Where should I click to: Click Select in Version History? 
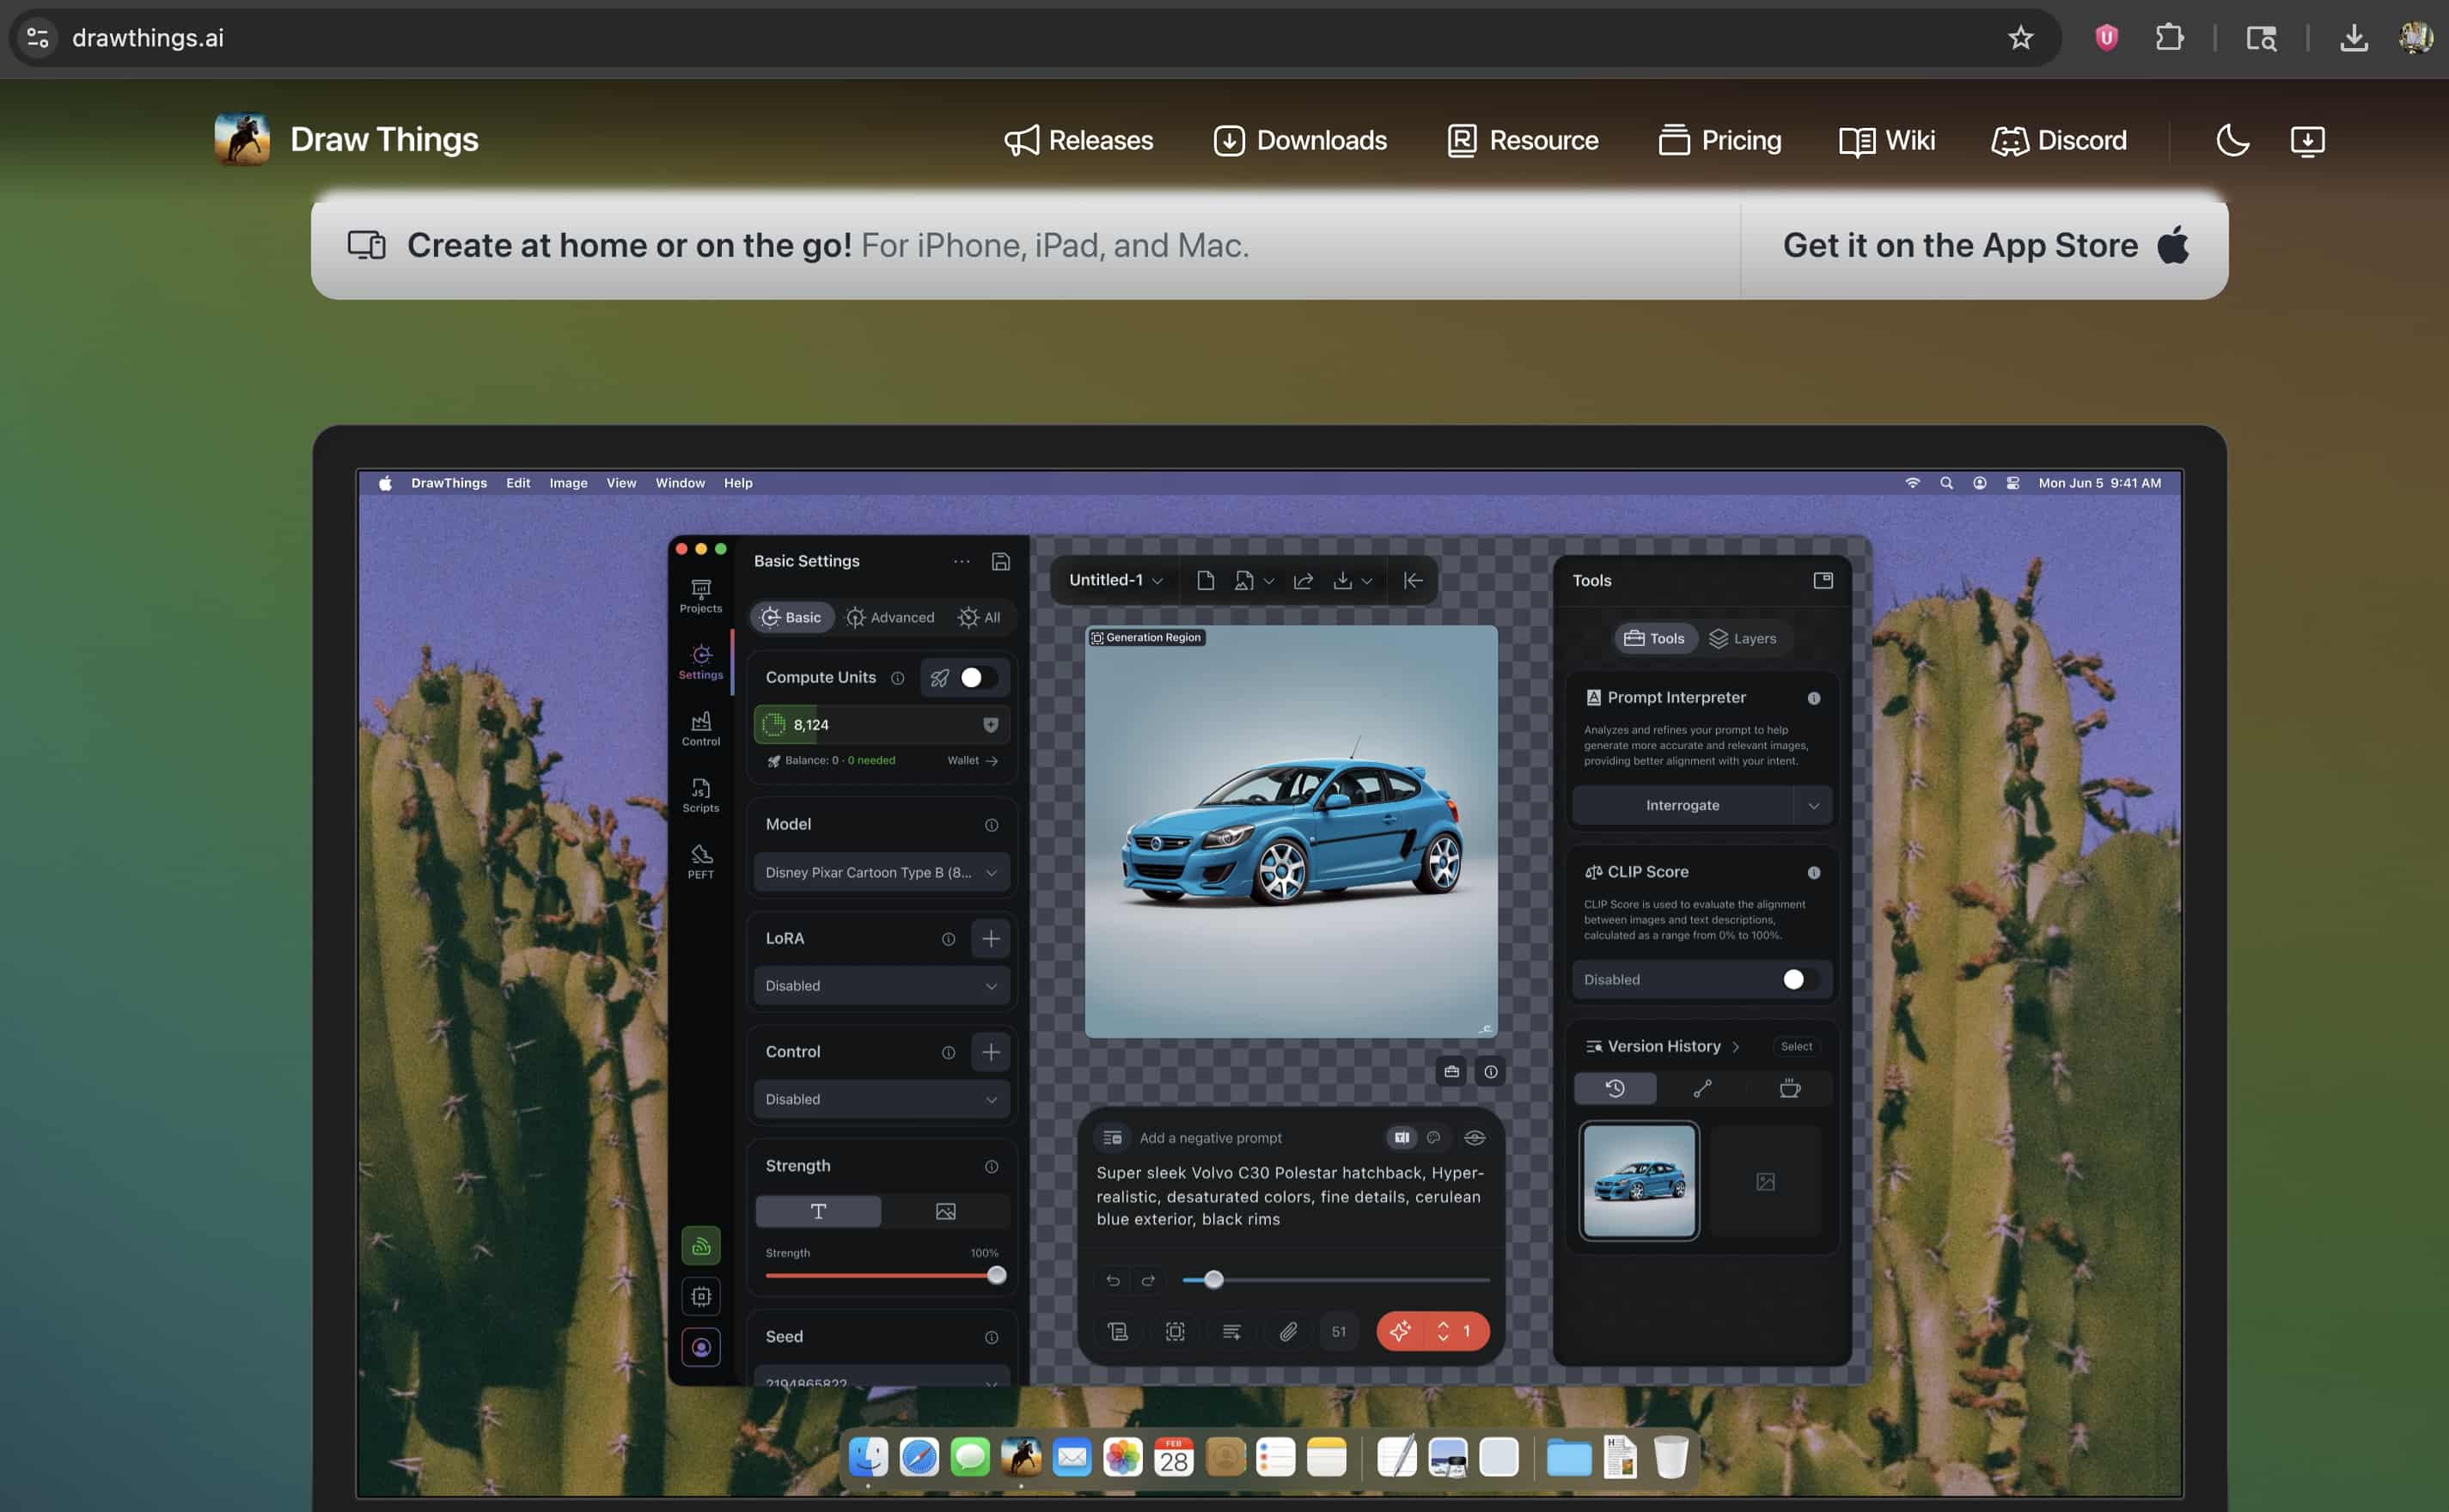click(x=1796, y=1047)
